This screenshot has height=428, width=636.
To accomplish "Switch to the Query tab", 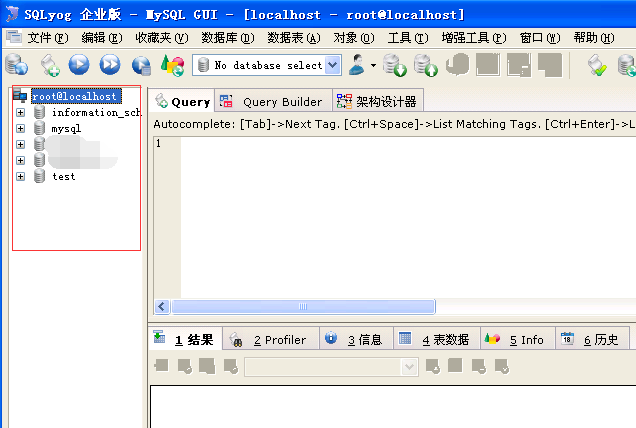I will 183,101.
